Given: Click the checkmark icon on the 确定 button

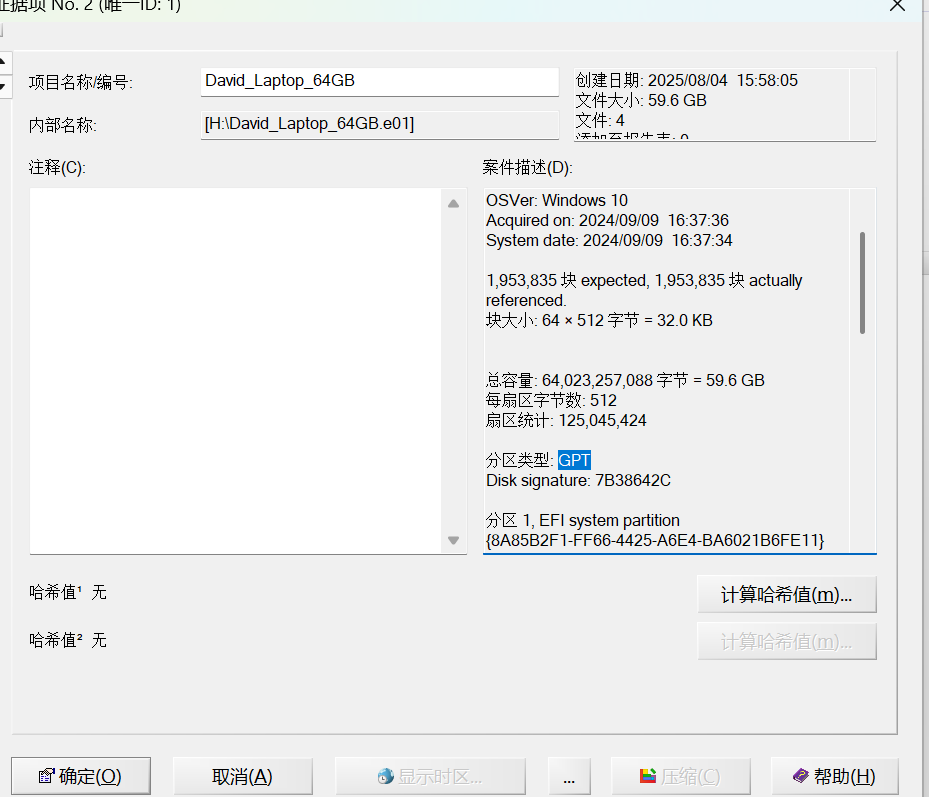Looking at the screenshot, I should pyautogui.click(x=44, y=775).
